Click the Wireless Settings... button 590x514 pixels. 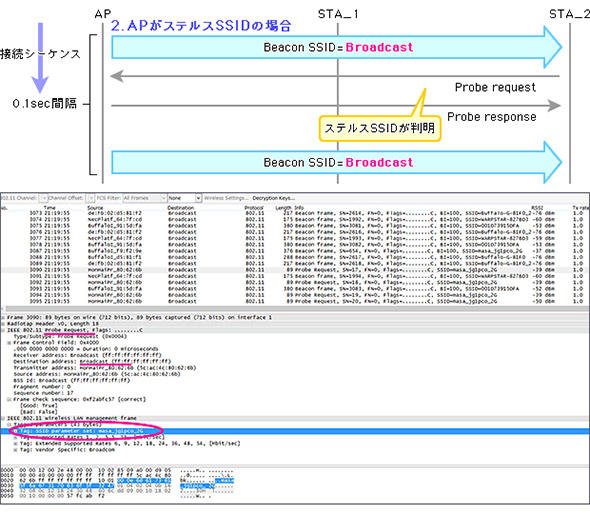click(226, 198)
